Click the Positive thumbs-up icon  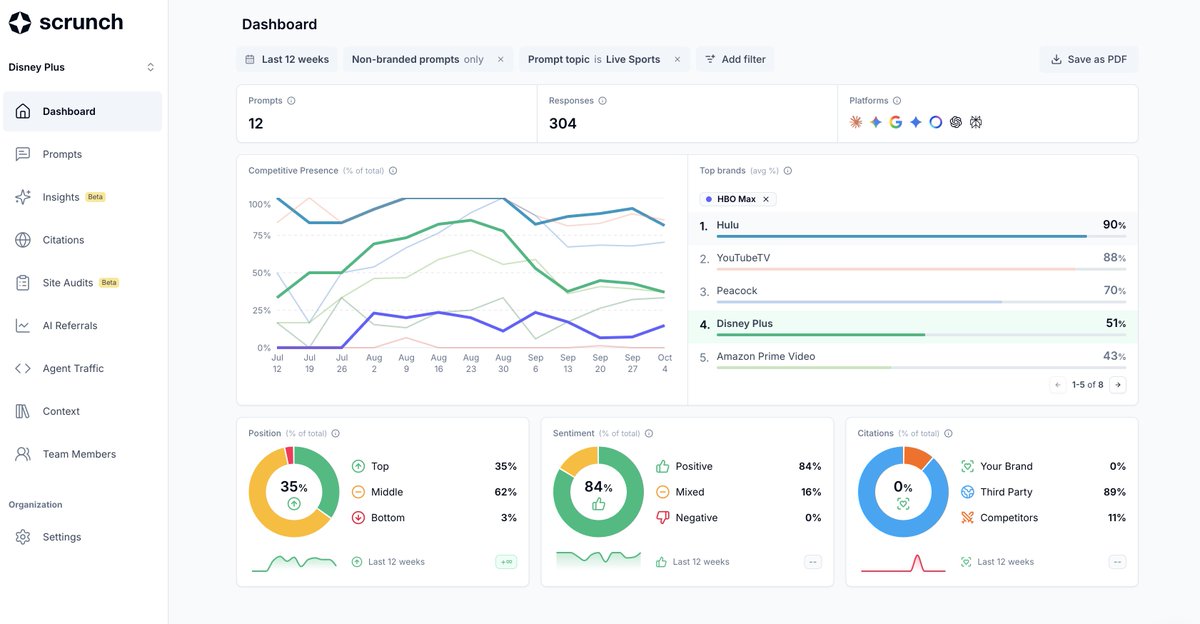[662, 466]
